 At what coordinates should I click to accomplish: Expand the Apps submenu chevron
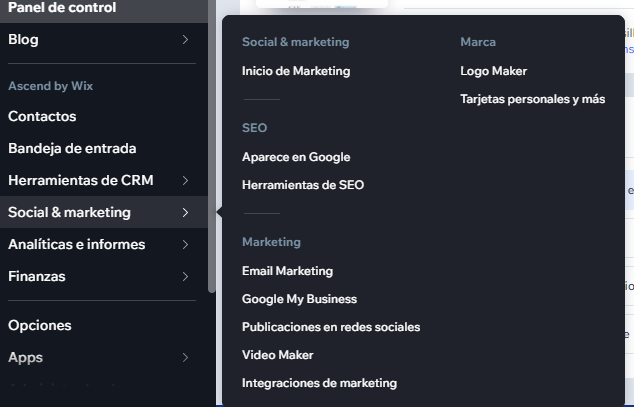coord(186,357)
